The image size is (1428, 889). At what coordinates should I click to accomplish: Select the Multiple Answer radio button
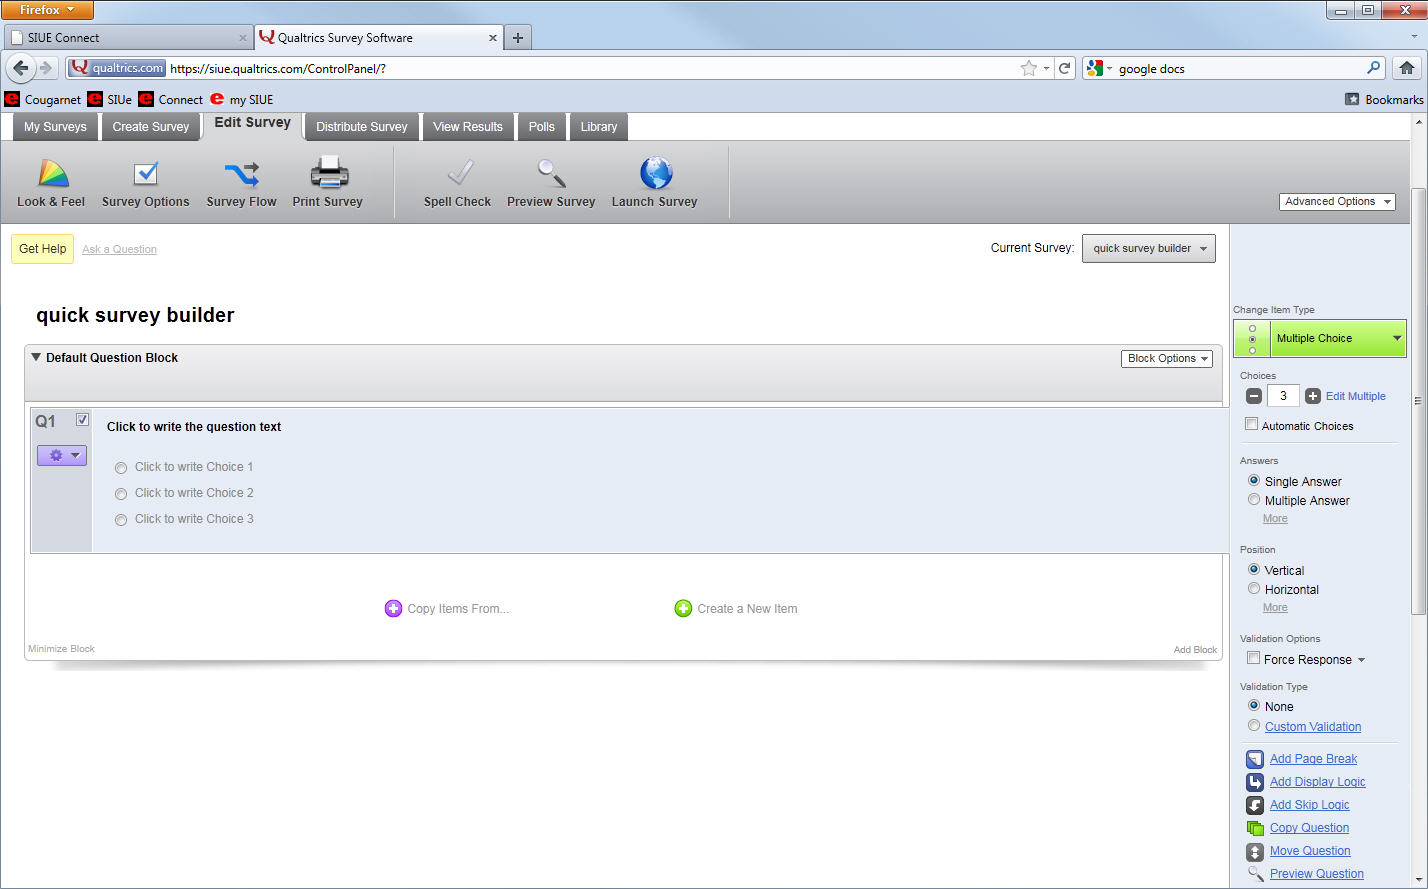[1254, 500]
